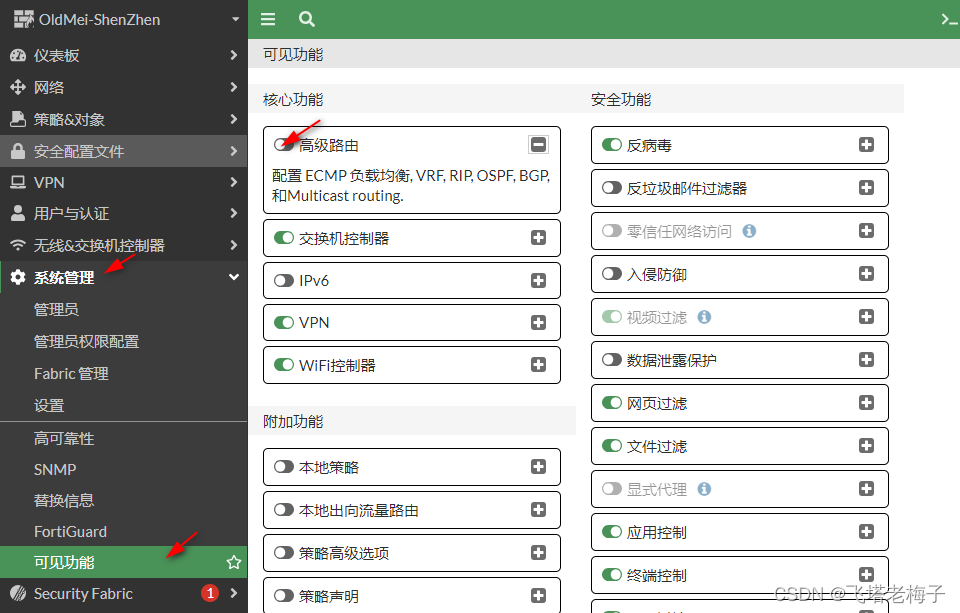
Task: Toggle the 高级路由 switch
Action: [x=283, y=145]
